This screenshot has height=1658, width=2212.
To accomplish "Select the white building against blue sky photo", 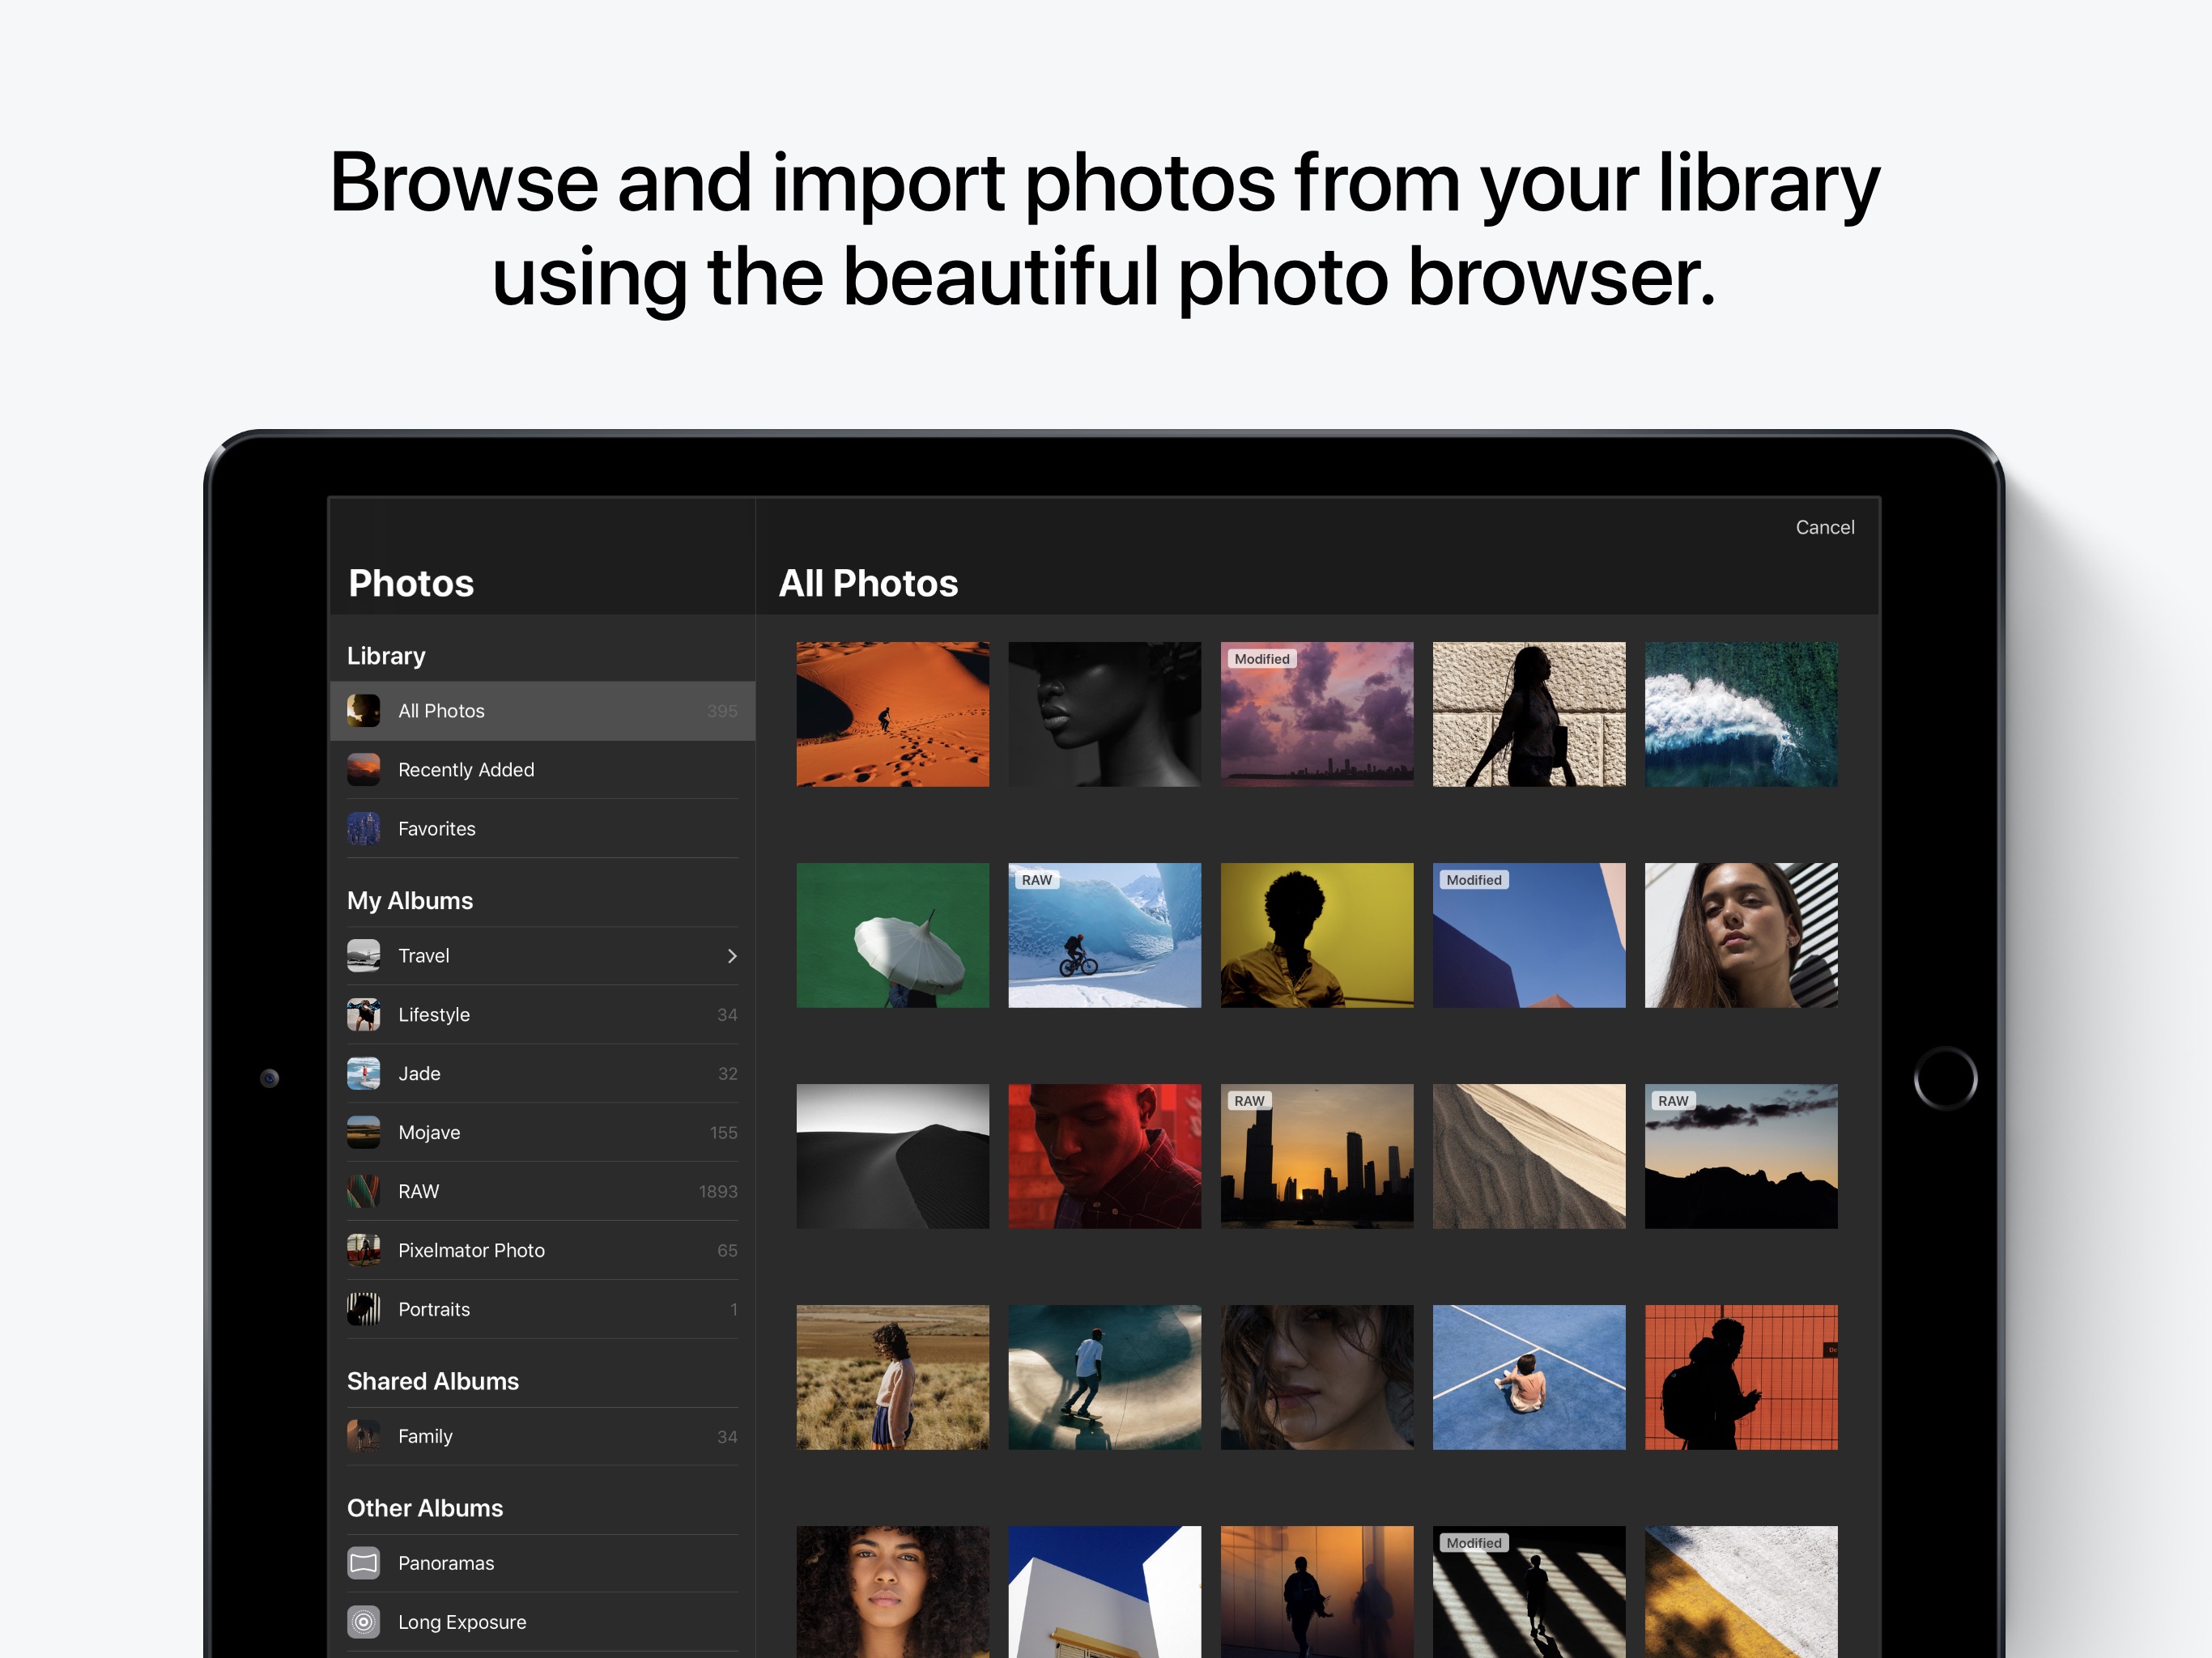I will click(x=1104, y=1591).
